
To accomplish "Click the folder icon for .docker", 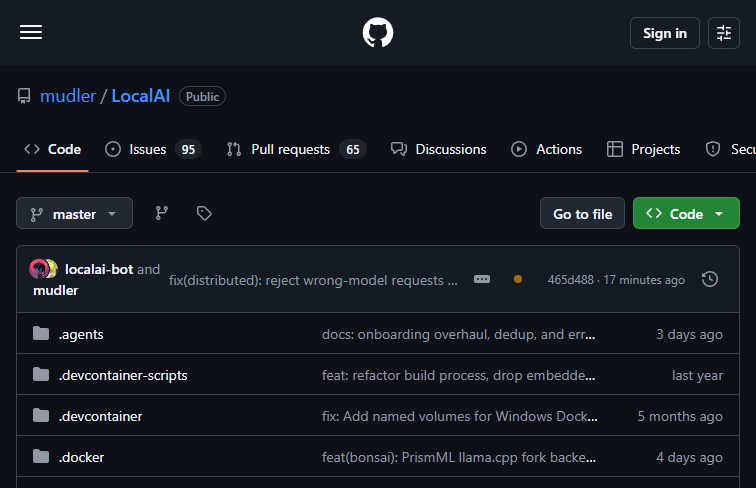I will click(41, 456).
